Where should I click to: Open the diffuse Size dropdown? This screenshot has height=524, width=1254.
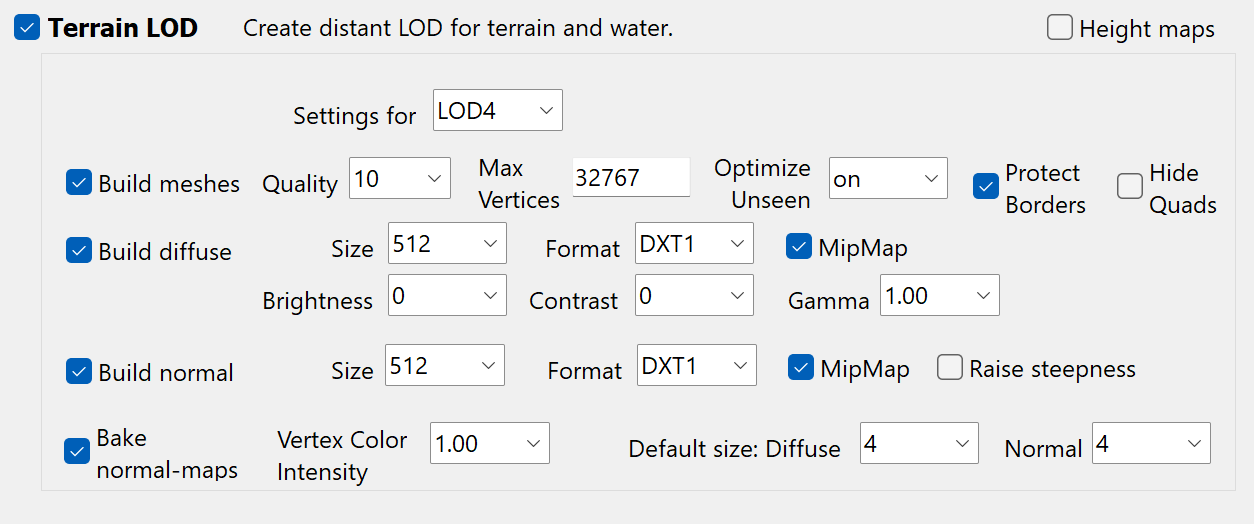447,244
